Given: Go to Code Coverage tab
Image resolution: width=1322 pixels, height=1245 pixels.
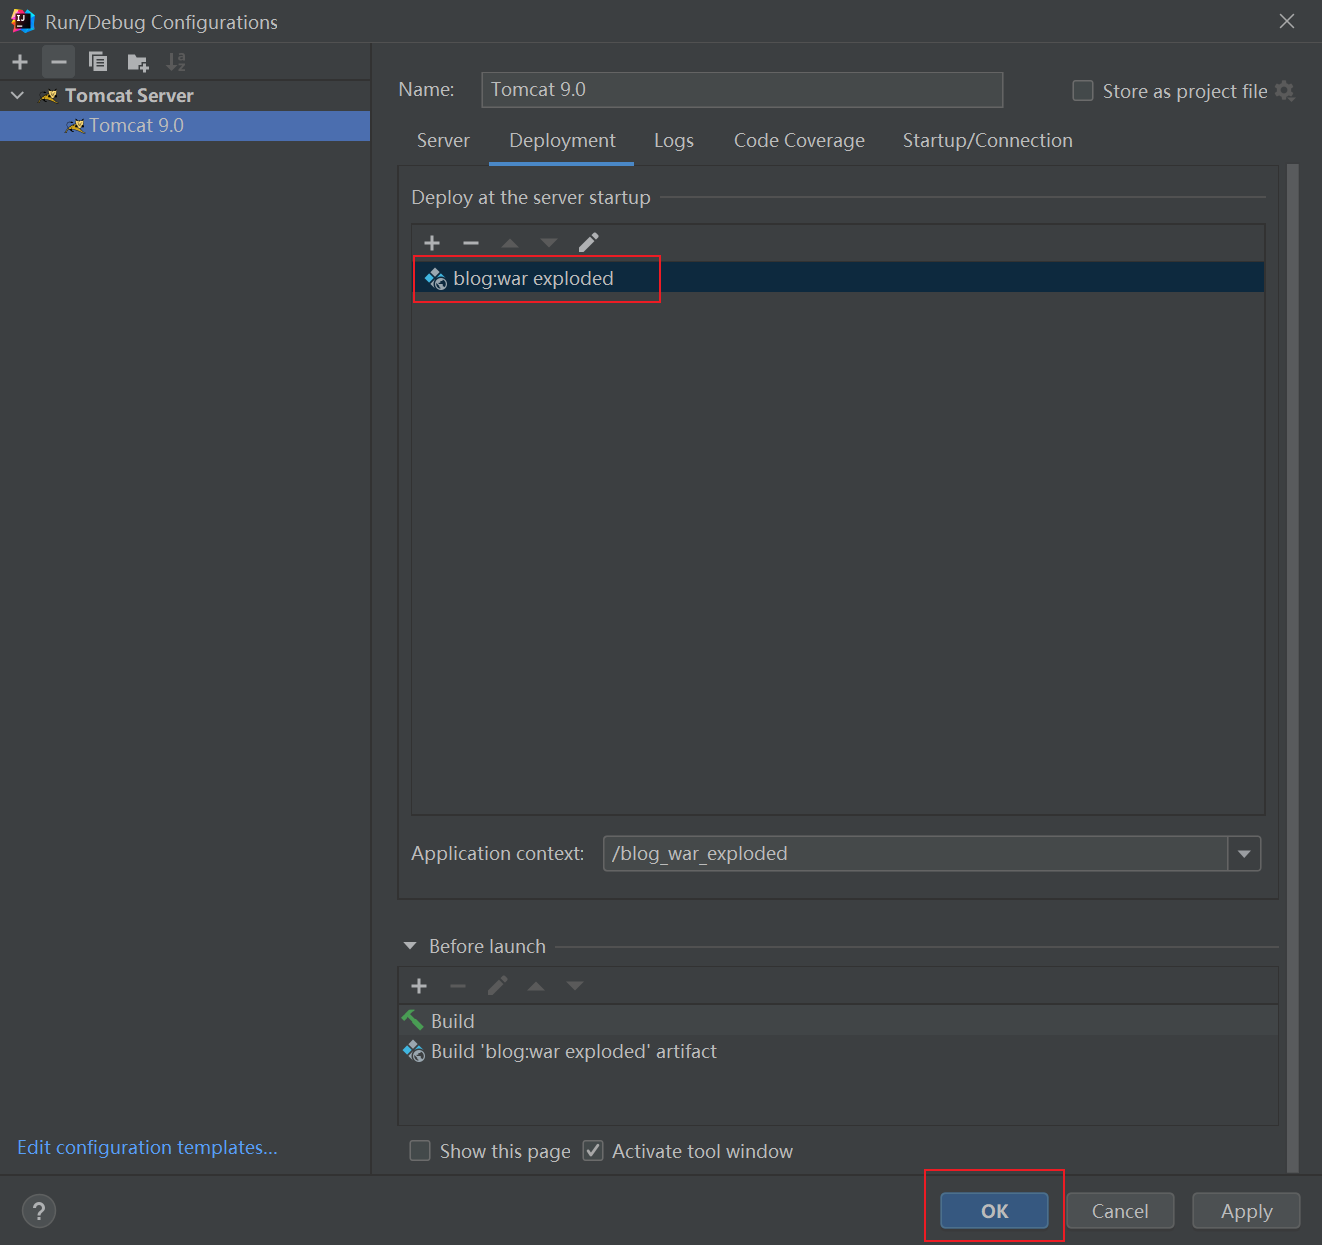Looking at the screenshot, I should pos(799,141).
